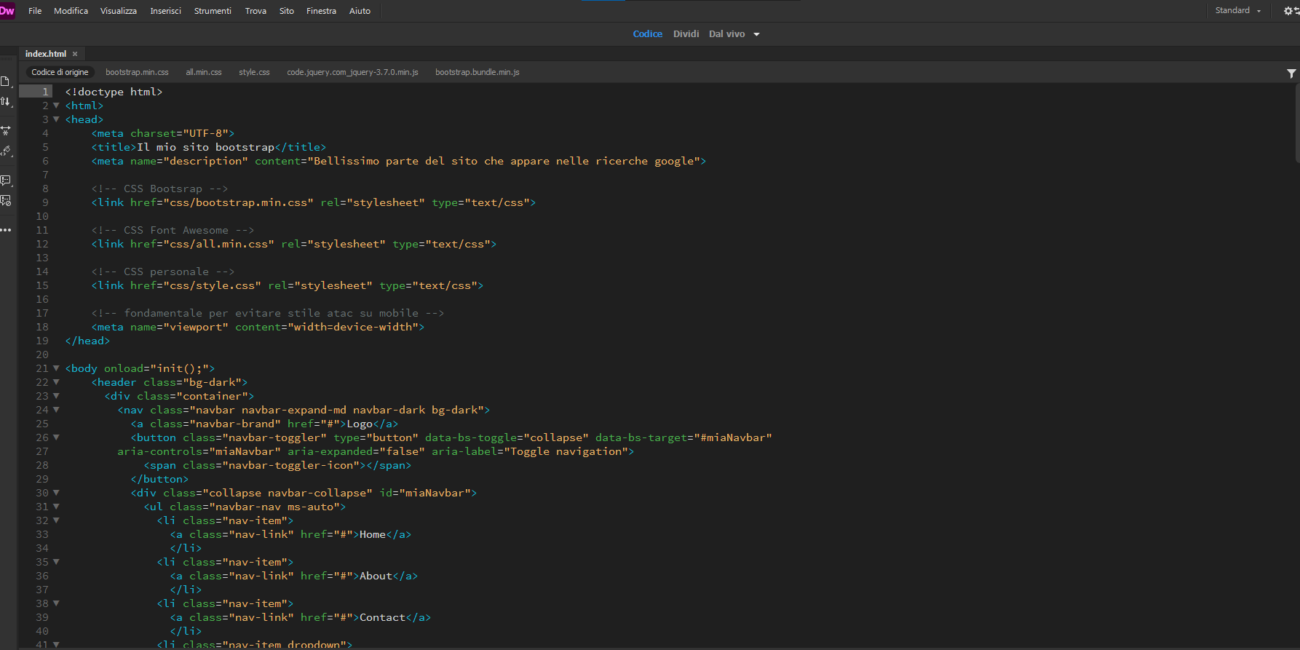Image resolution: width=1300 pixels, height=650 pixels.
Task: Click the closing </head> tag on line 19
Action: point(88,341)
